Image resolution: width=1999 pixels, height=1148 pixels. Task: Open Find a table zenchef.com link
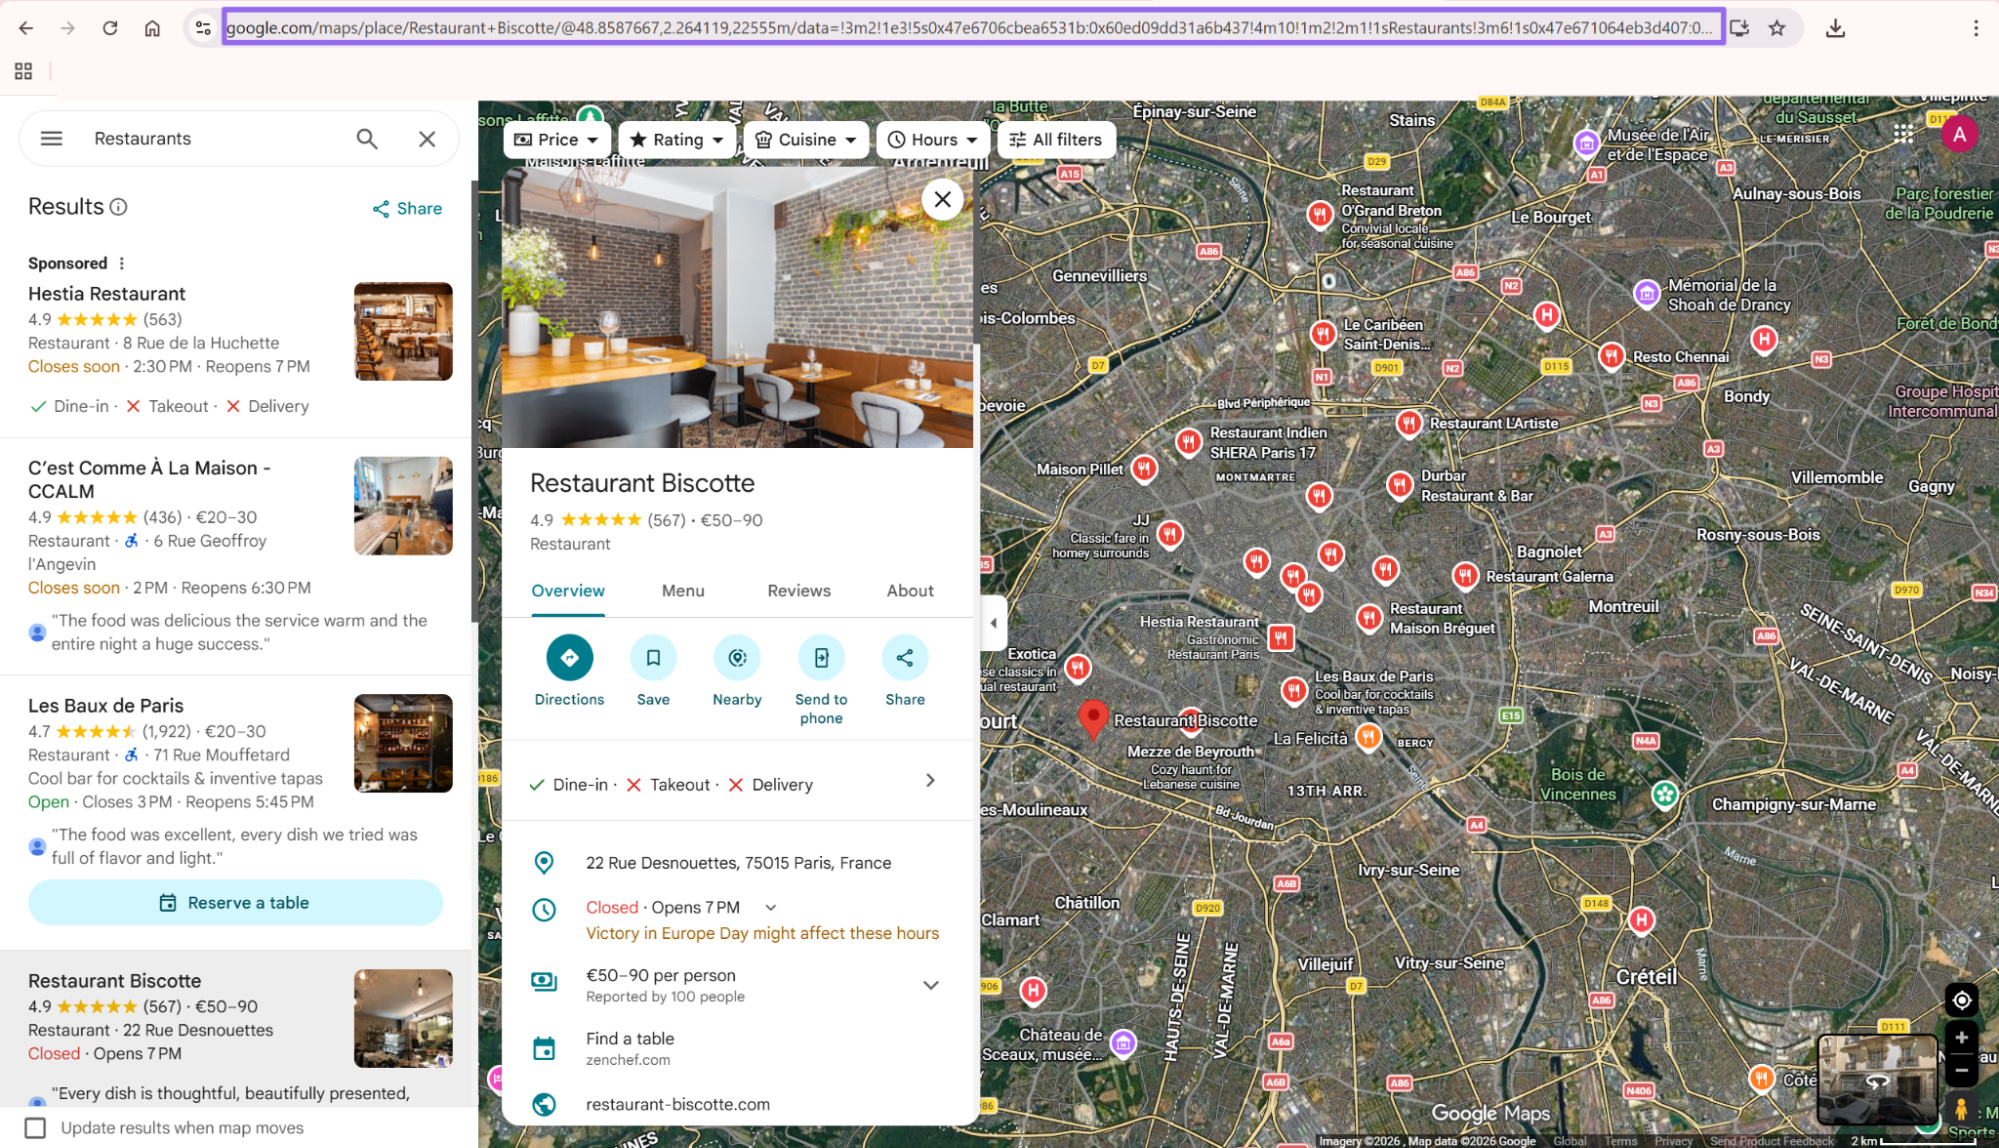[x=630, y=1048]
